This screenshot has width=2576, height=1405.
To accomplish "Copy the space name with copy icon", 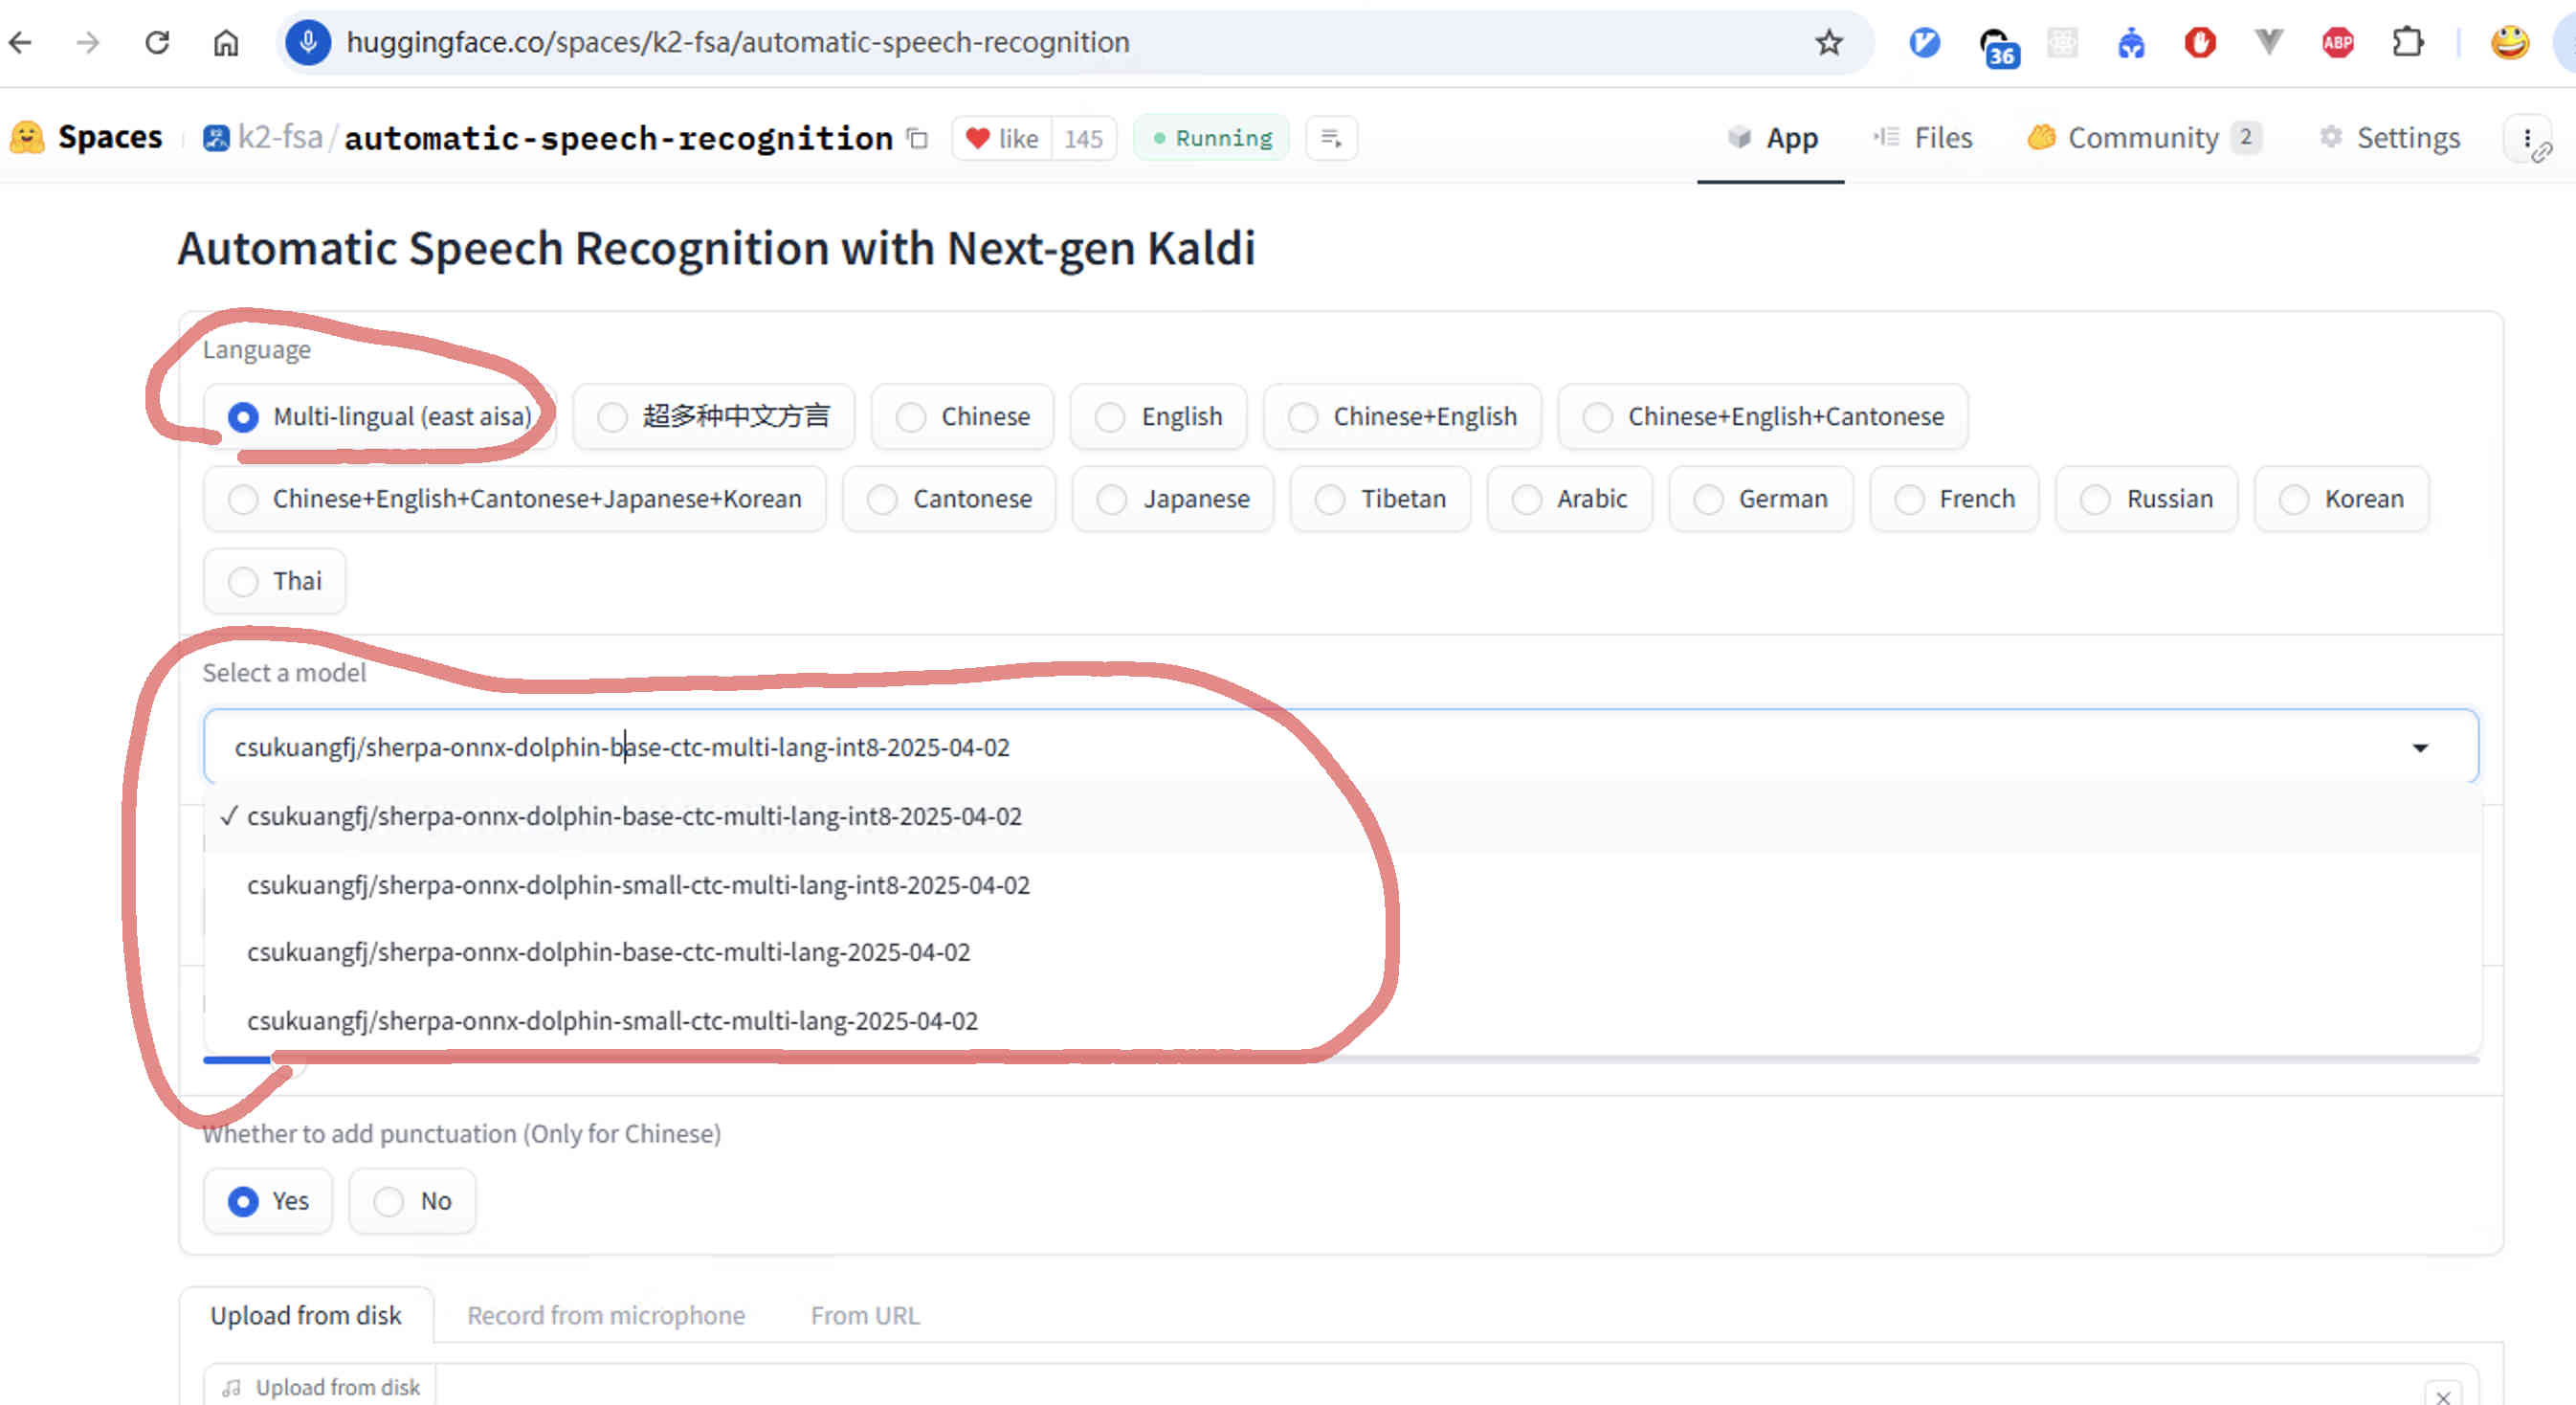I will (x=917, y=138).
